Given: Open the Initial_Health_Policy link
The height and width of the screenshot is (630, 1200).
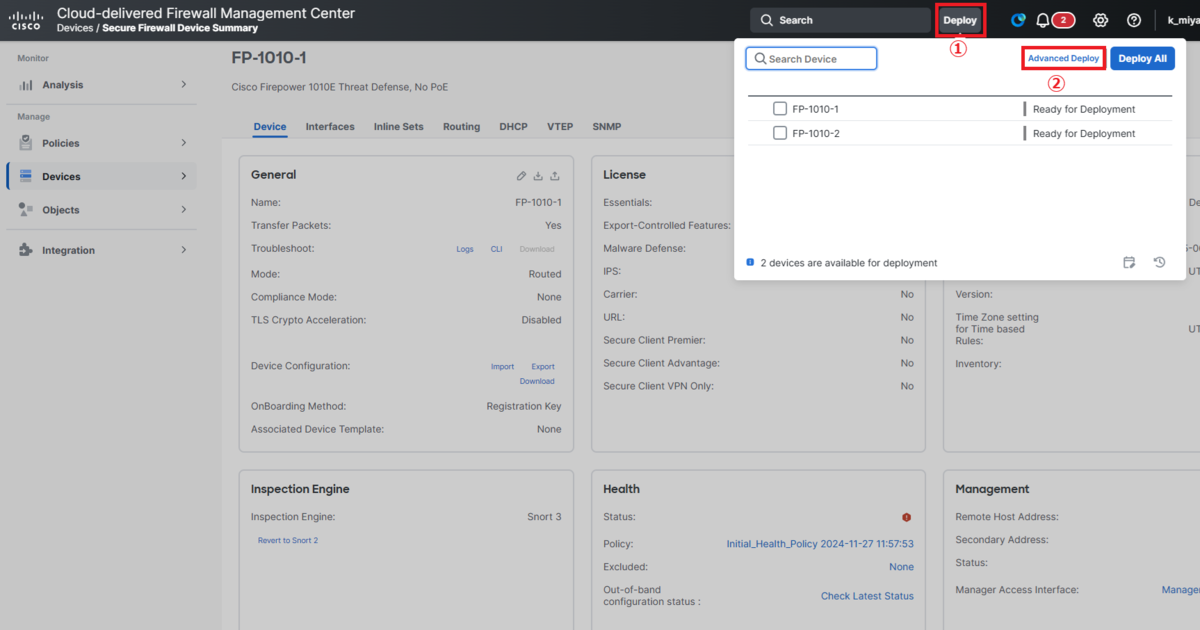Looking at the screenshot, I should (820, 544).
